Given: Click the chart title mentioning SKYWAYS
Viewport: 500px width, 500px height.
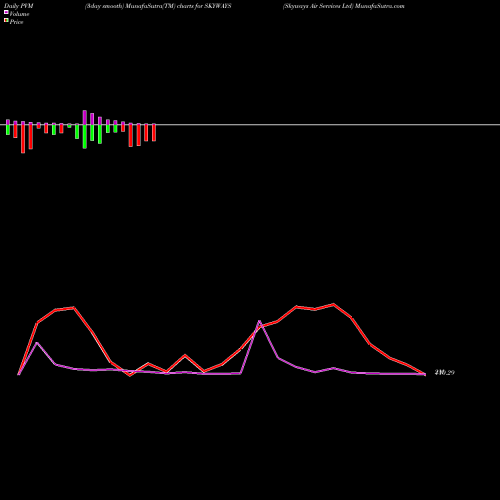Looking at the screenshot, I should 158,6.
